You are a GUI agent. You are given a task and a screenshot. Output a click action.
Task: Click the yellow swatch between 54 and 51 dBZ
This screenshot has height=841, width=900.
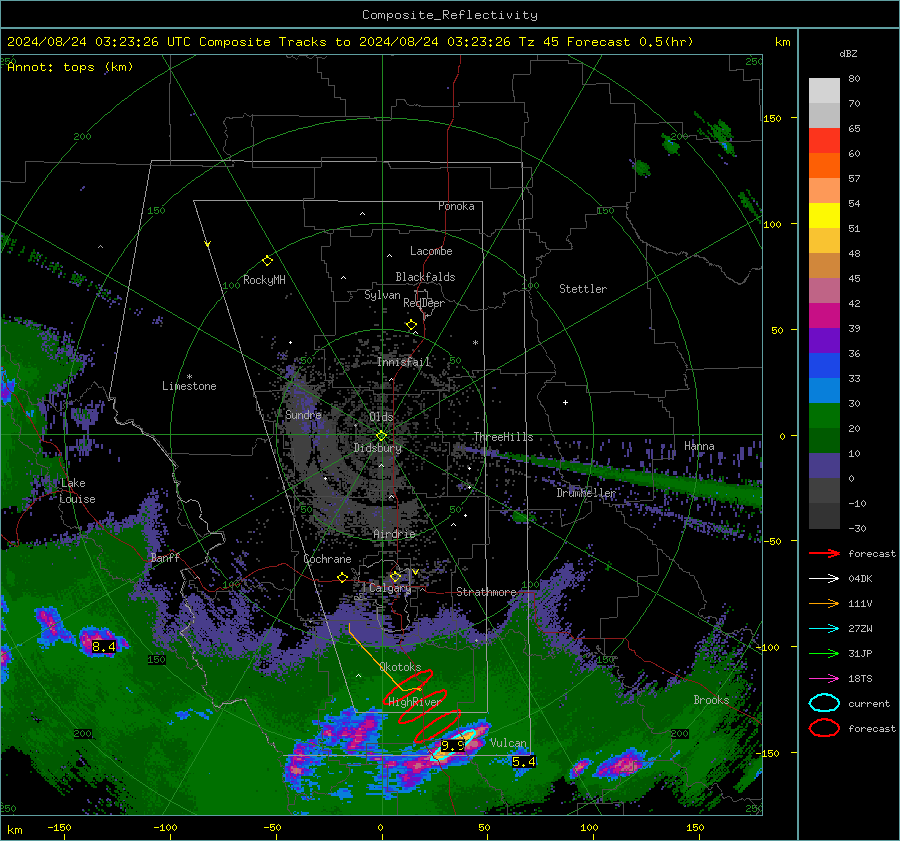(x=824, y=216)
